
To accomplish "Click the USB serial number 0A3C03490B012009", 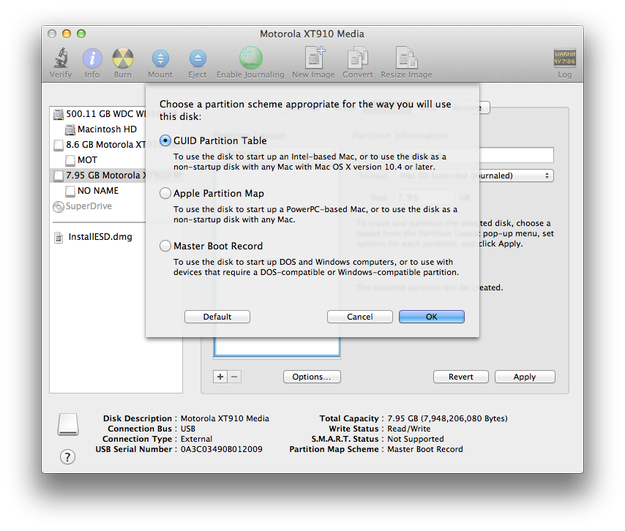I will click(222, 449).
